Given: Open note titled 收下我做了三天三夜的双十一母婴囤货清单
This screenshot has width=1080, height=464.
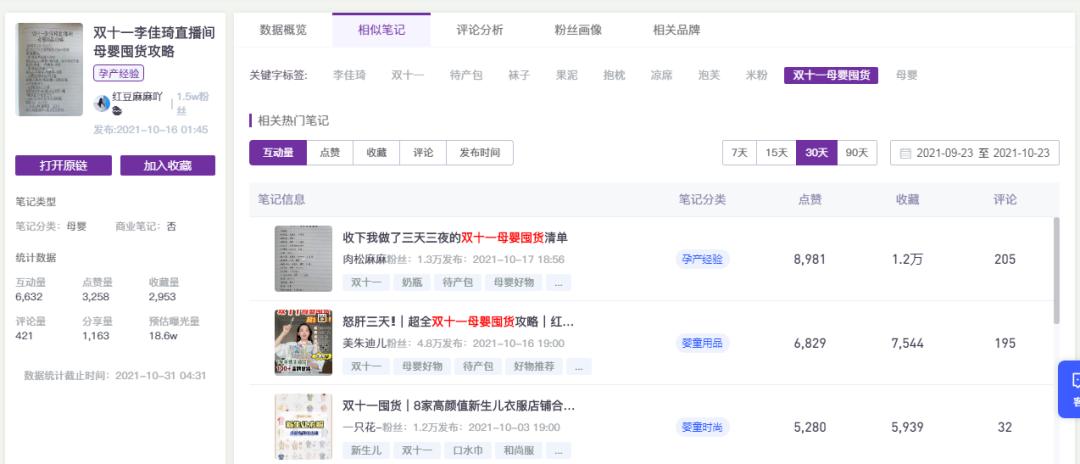Looking at the screenshot, I should 455,238.
